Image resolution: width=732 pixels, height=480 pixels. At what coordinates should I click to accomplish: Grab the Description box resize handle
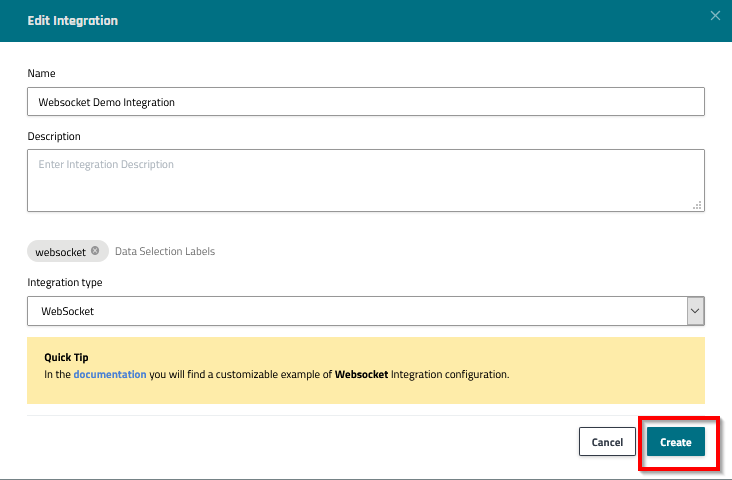click(697, 204)
